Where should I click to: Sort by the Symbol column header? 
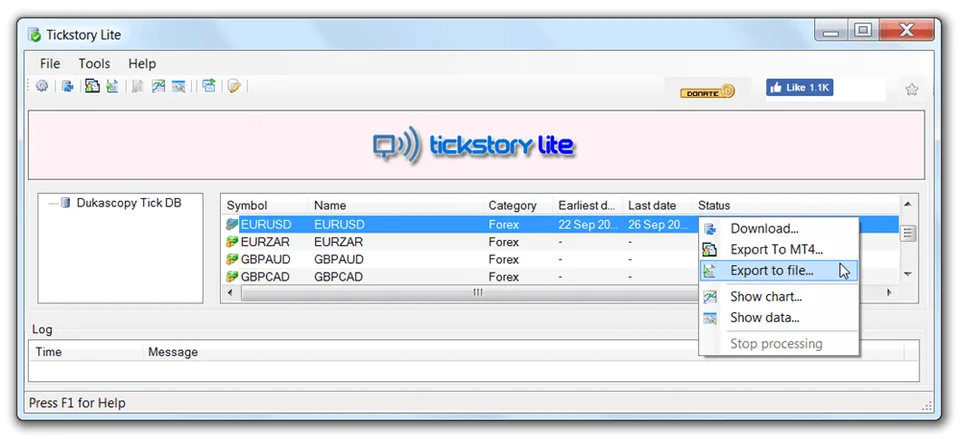point(264,205)
